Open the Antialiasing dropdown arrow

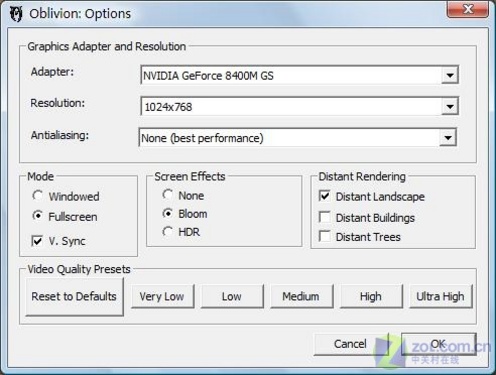(x=448, y=137)
